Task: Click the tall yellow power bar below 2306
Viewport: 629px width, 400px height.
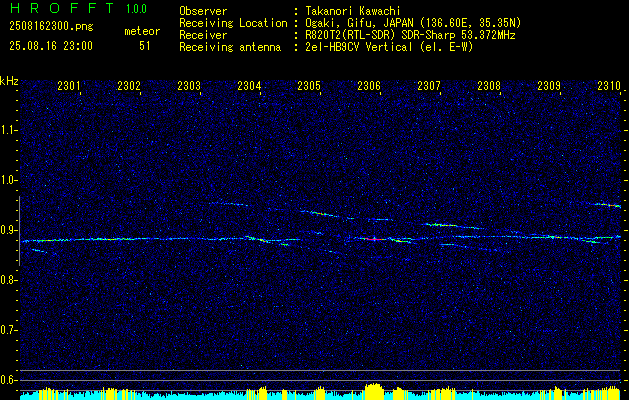Action: click(374, 391)
